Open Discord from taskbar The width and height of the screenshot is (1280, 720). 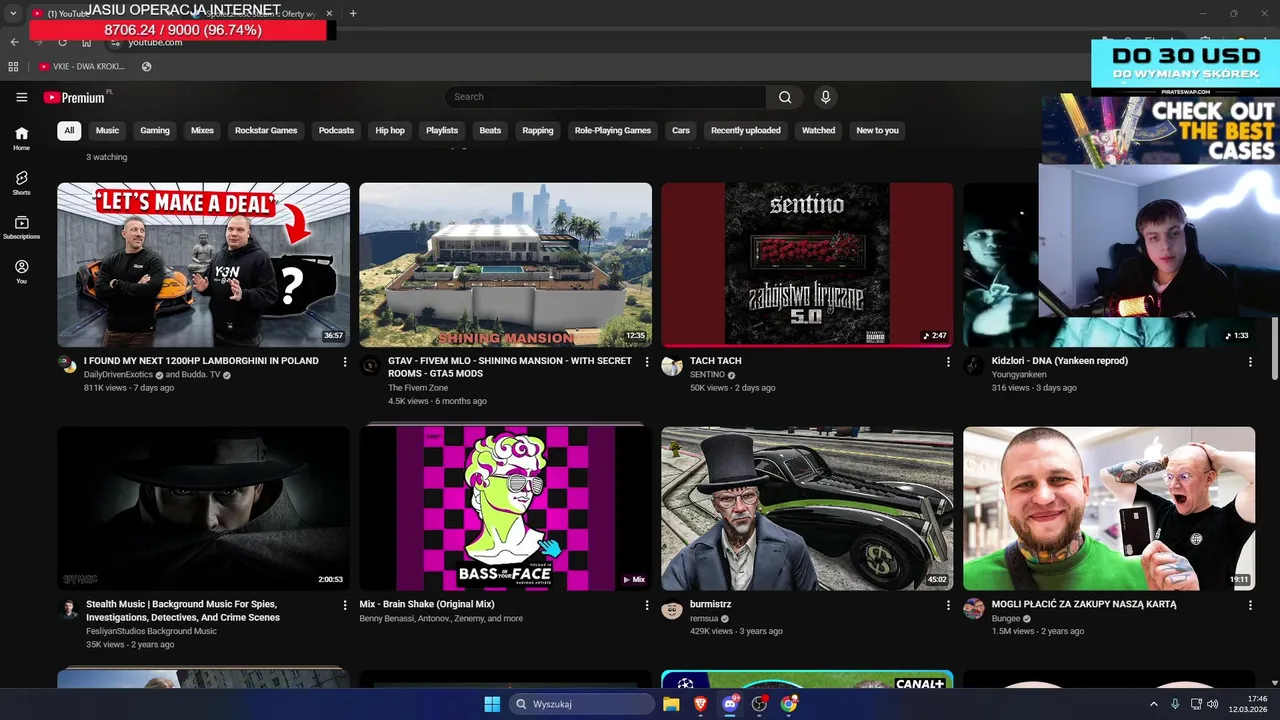point(730,704)
